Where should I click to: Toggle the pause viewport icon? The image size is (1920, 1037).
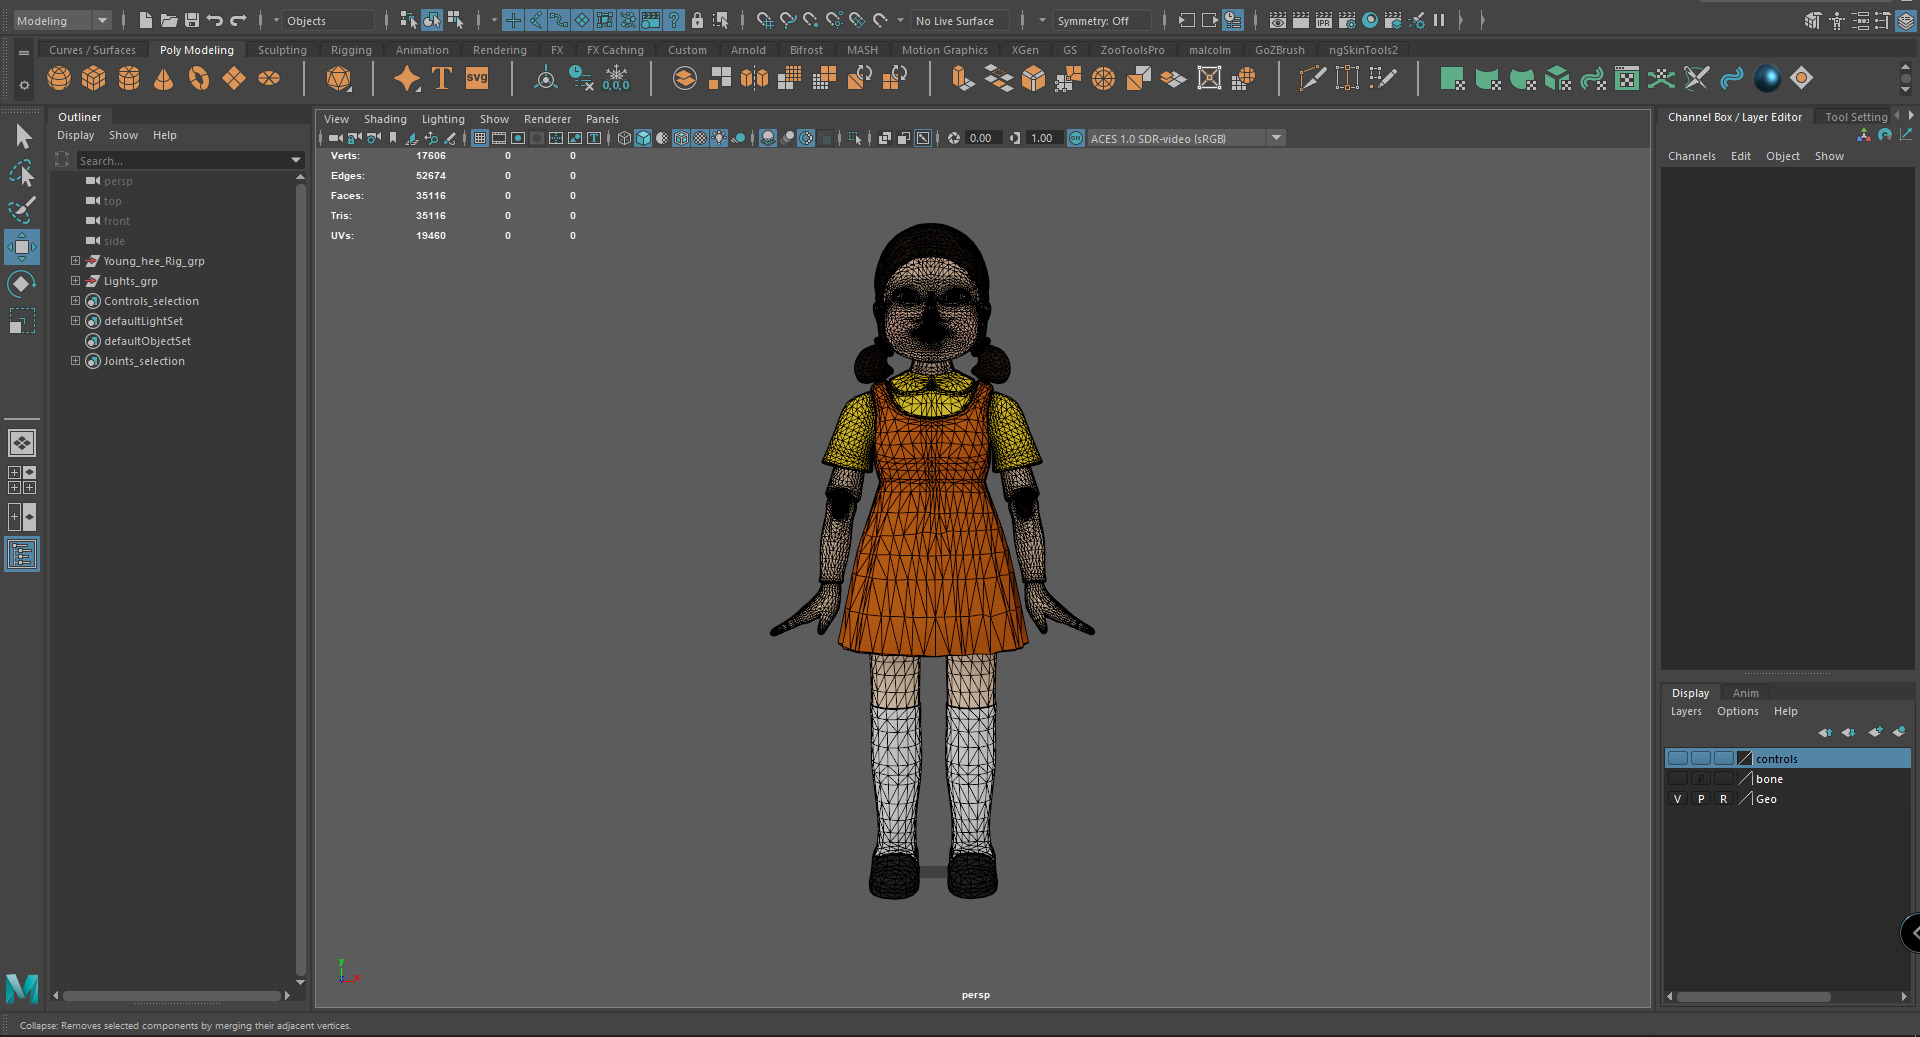tap(1439, 20)
